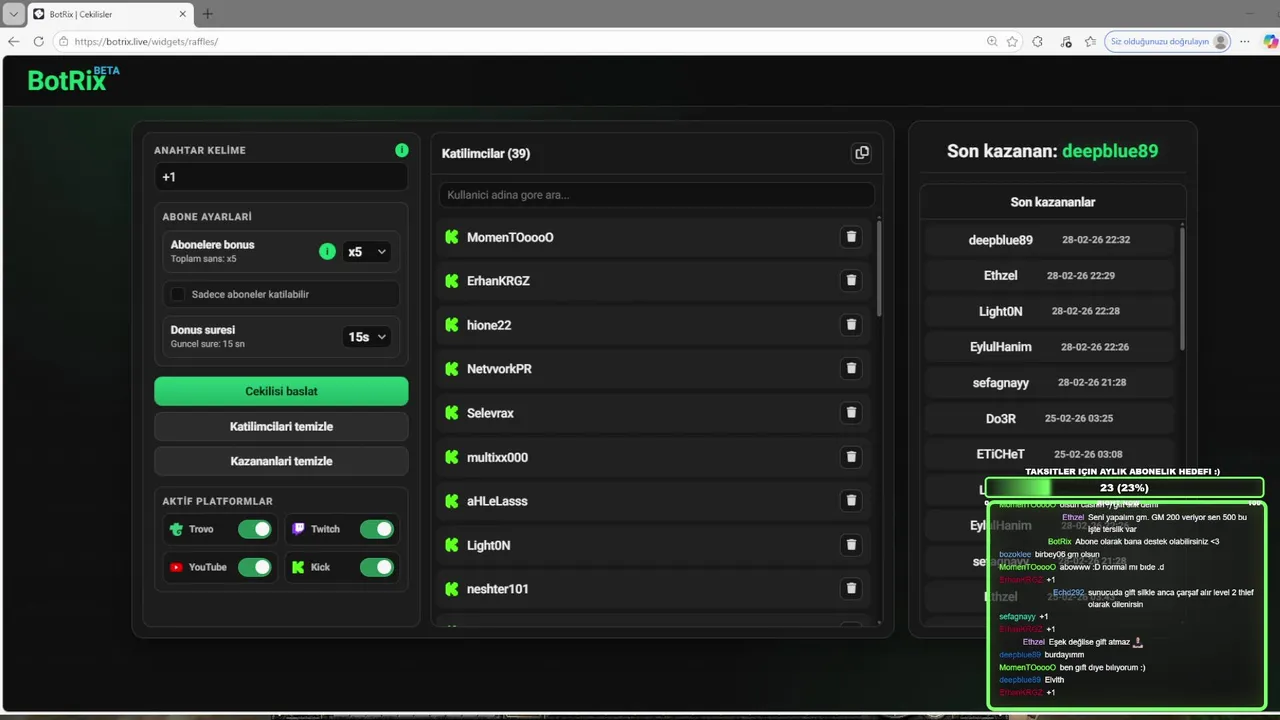This screenshot has width=1280, height=720.
Task: Open the favorites list icon in toolbar
Action: pos(1091,42)
